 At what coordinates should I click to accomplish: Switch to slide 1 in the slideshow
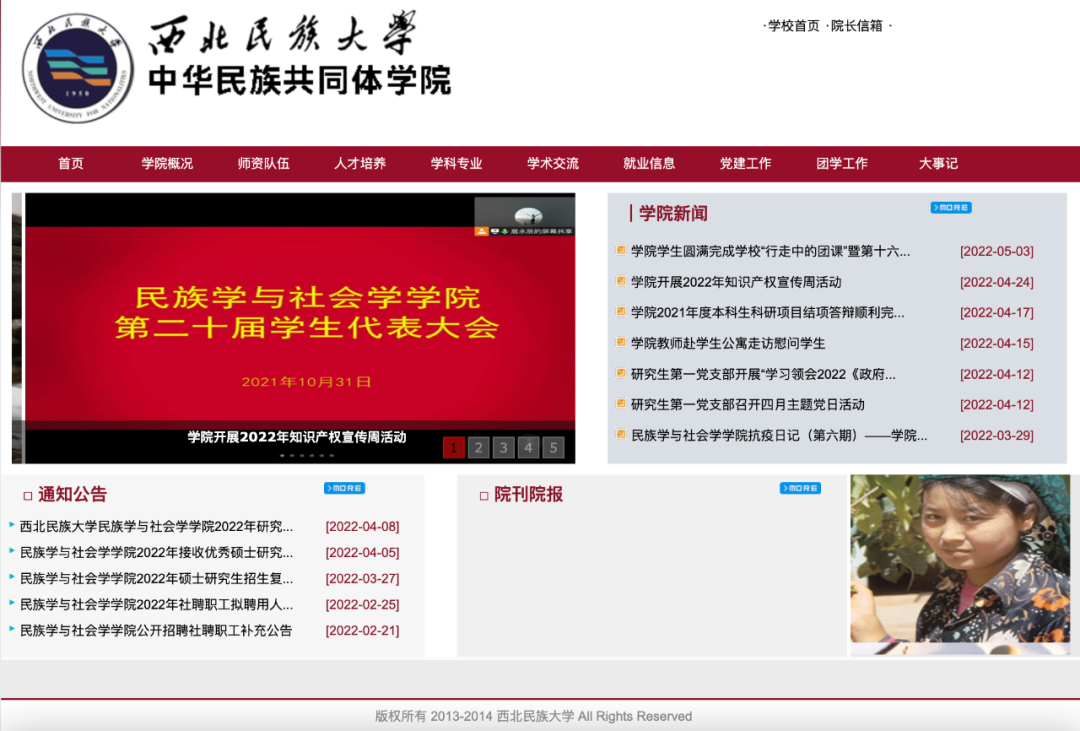(x=453, y=448)
